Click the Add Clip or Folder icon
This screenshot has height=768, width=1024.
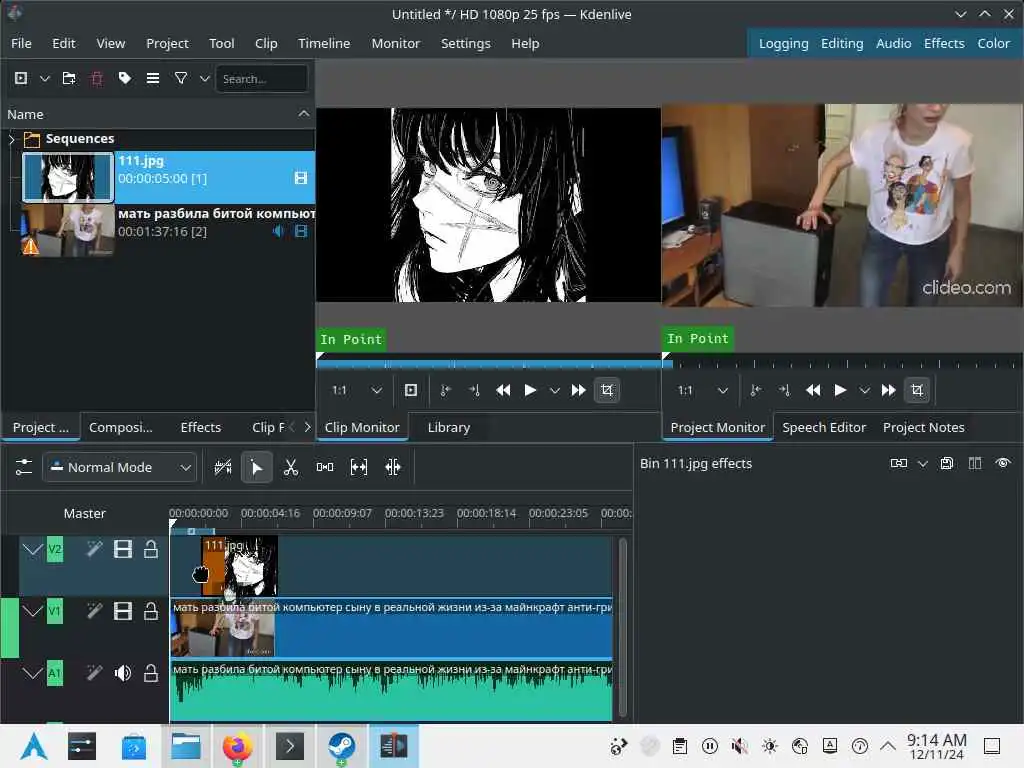click(21, 78)
